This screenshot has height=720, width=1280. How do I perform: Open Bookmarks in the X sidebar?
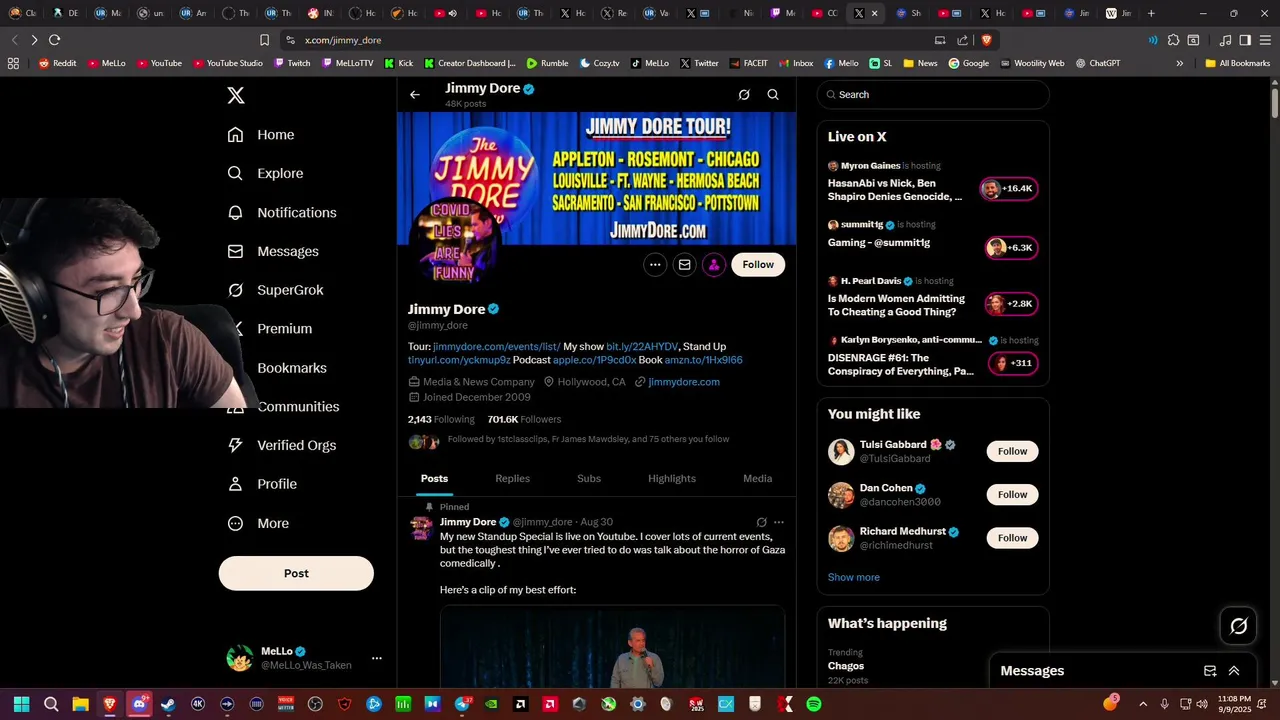[x=292, y=368]
